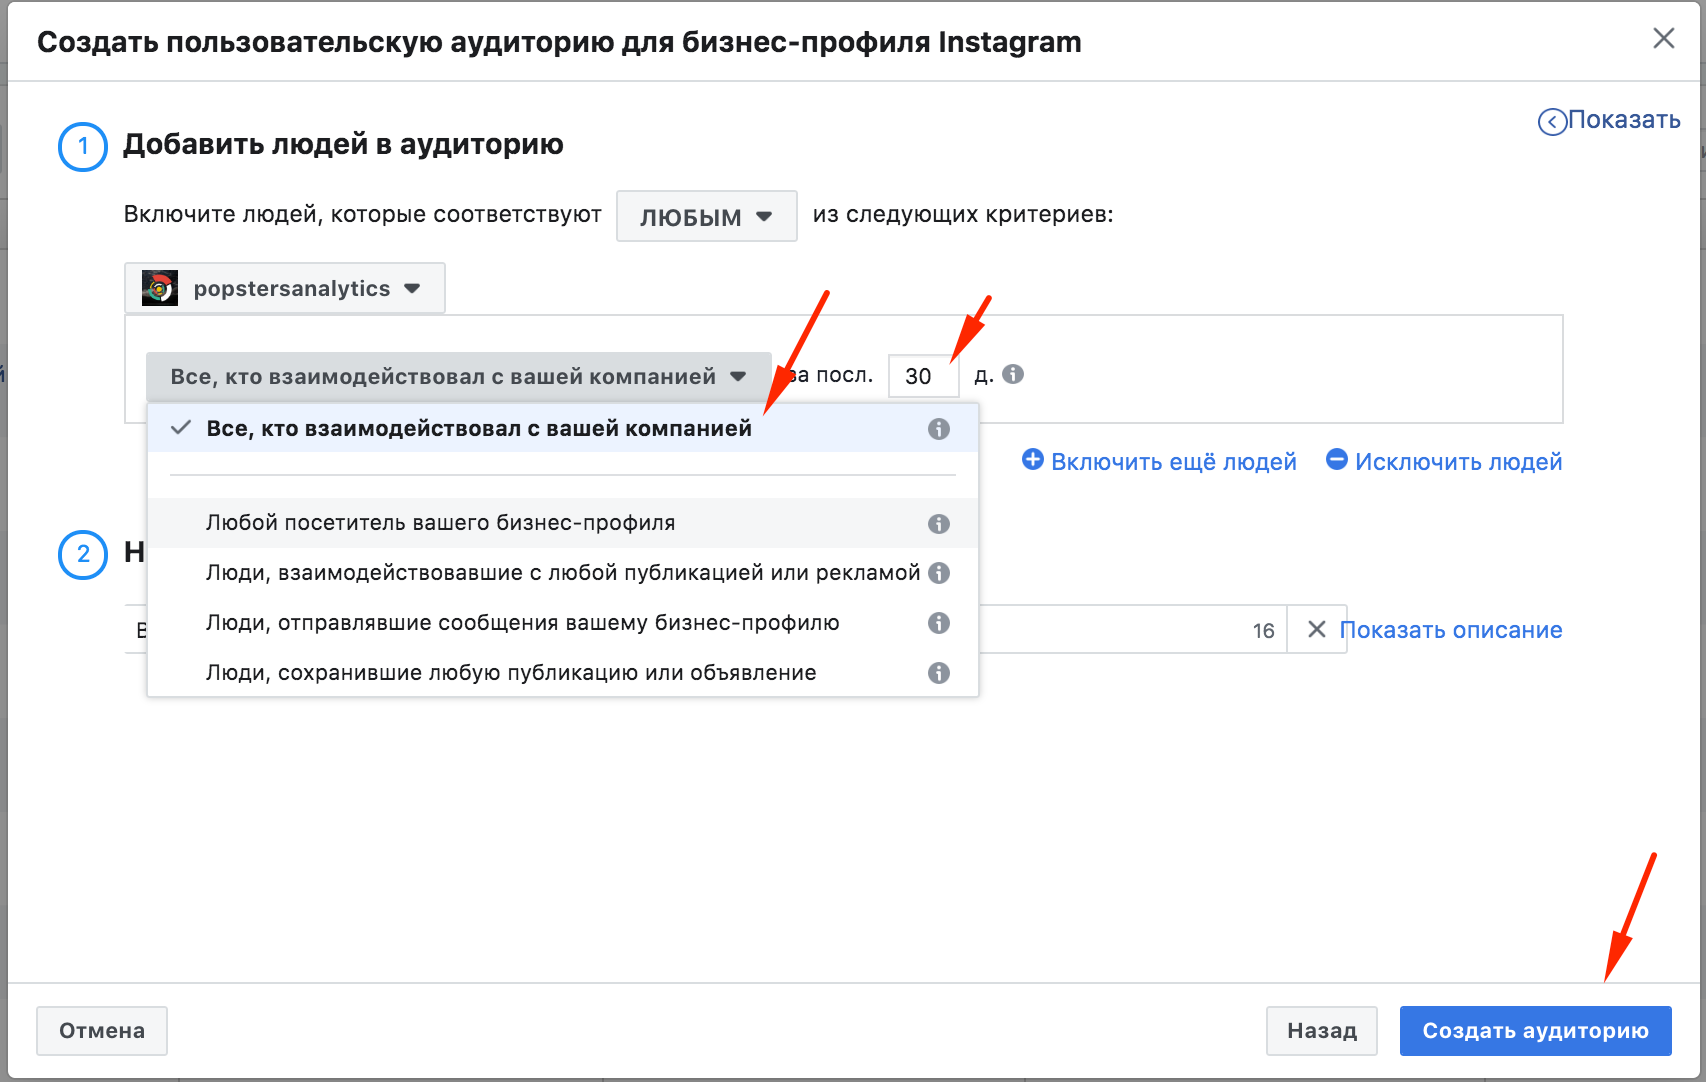The width and height of the screenshot is (1706, 1082).
Task: Click info icon beside 'Все, кто взаимодействовал' option
Action: 938,429
